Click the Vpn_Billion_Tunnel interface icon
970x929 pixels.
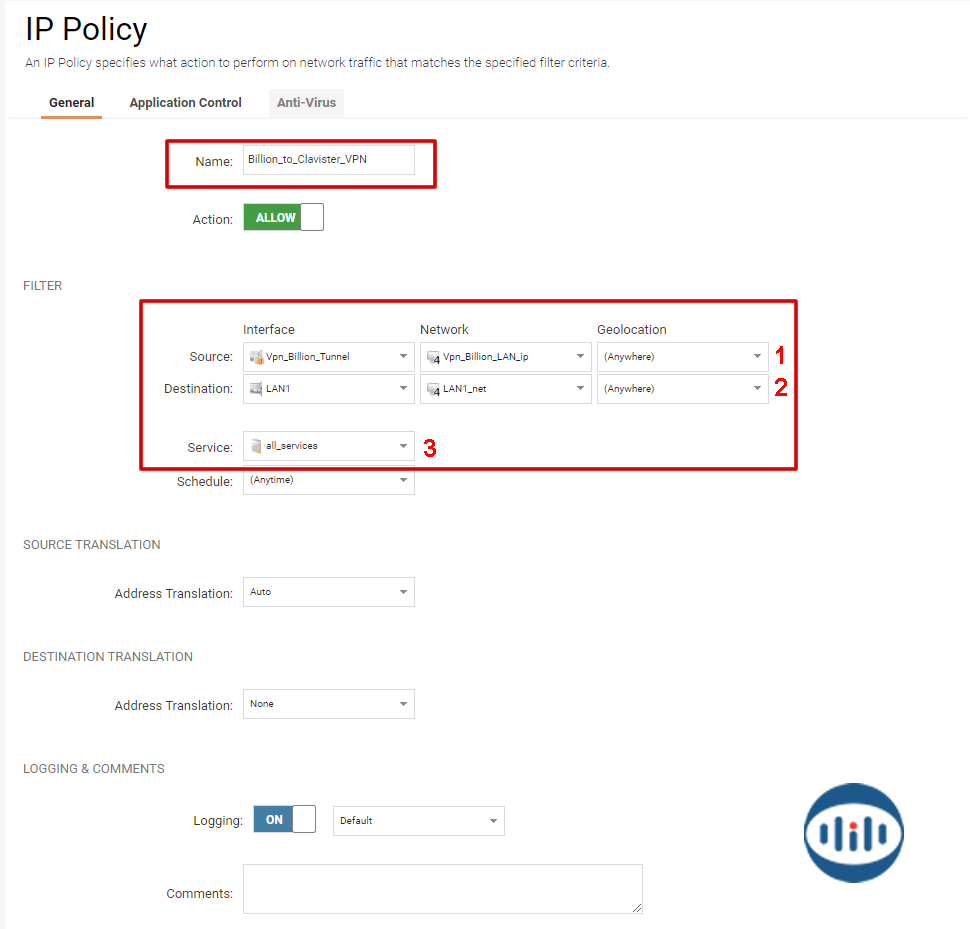point(256,357)
